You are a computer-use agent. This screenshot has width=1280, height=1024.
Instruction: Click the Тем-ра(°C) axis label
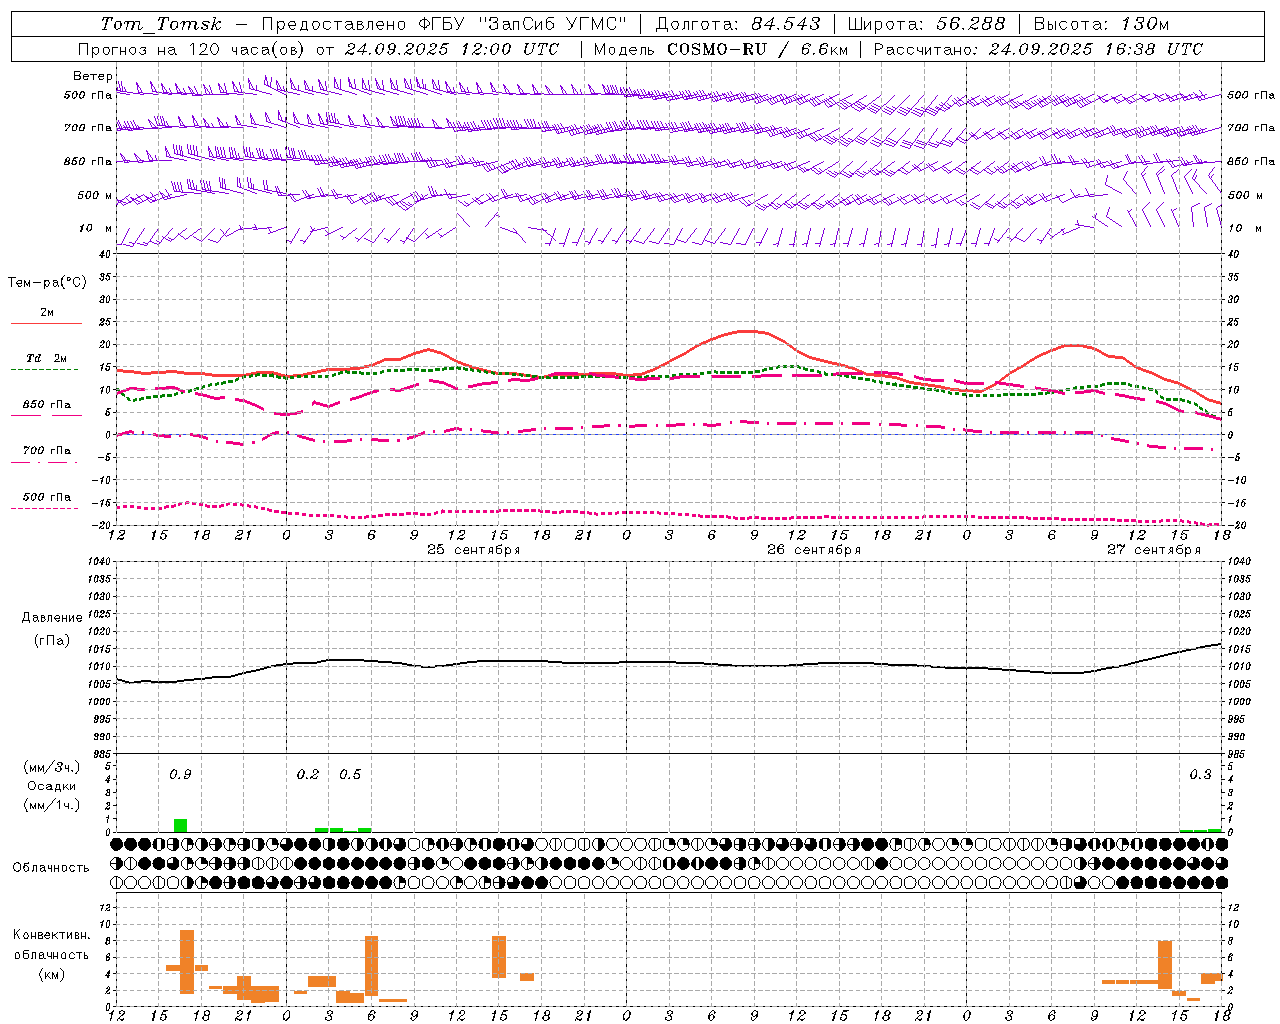pyautogui.click(x=47, y=283)
